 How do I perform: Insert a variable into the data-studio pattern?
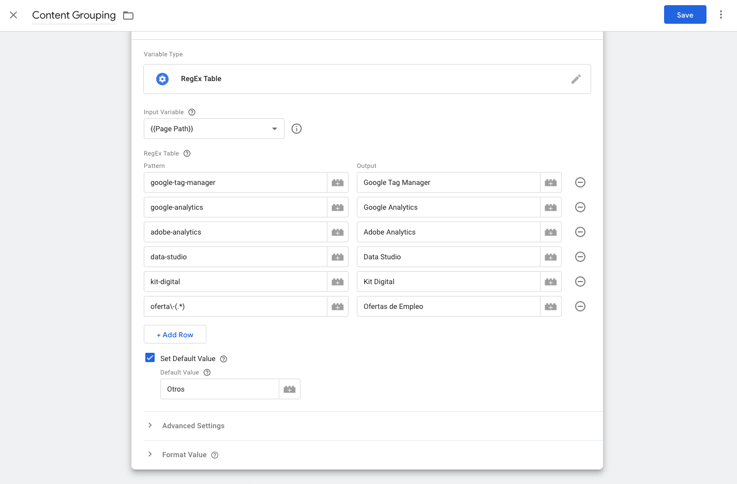337,257
